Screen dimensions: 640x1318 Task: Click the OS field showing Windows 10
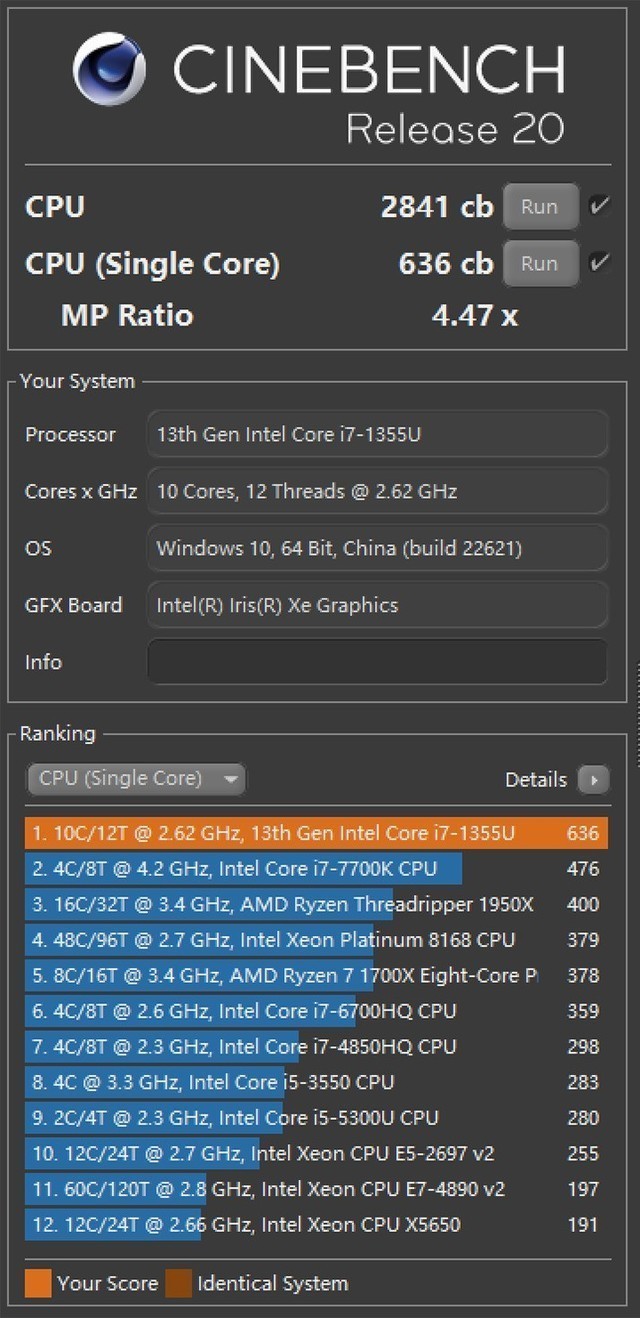[x=377, y=548]
